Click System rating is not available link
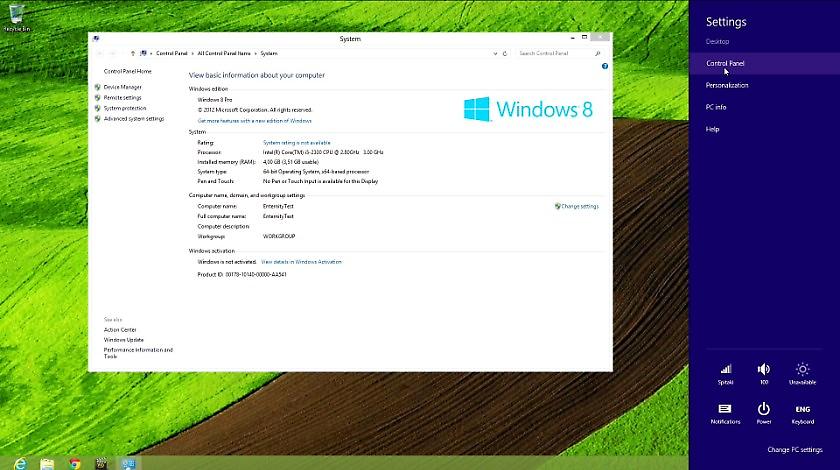840x470 pixels. (x=297, y=143)
